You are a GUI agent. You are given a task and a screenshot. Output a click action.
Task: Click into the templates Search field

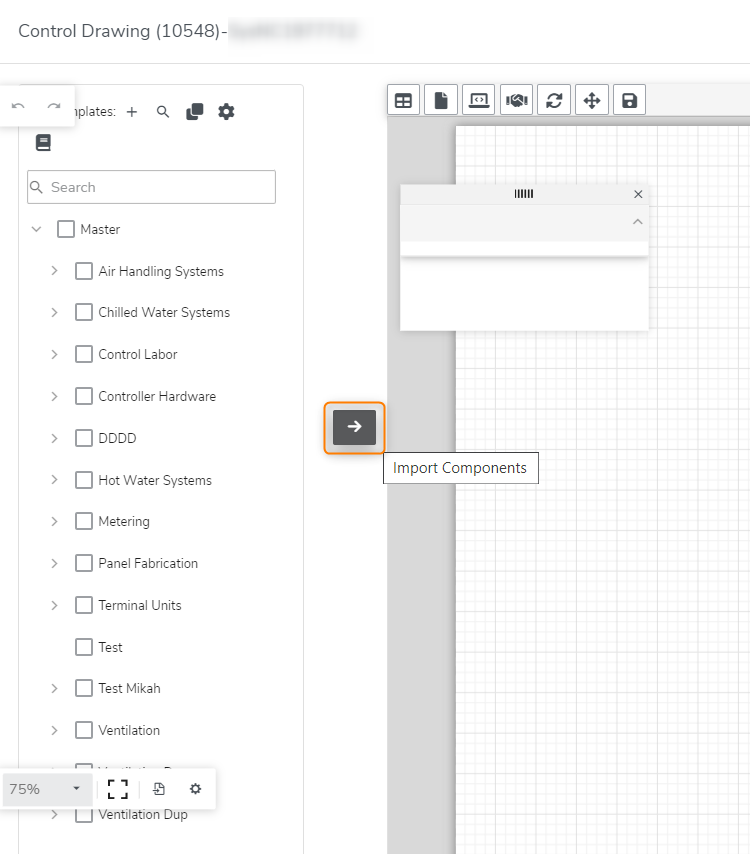(151, 187)
